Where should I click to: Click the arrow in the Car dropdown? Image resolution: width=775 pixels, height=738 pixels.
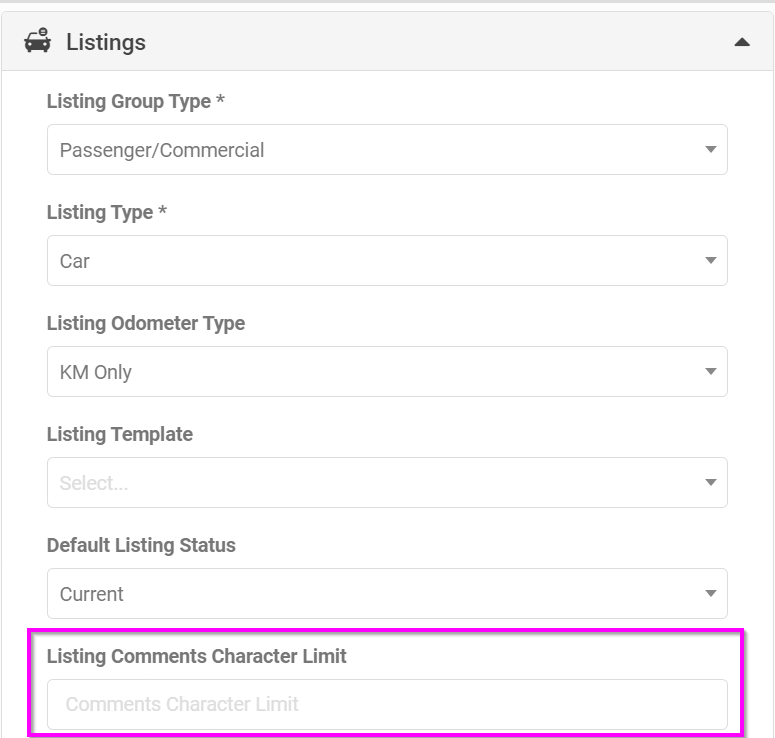coord(711,260)
